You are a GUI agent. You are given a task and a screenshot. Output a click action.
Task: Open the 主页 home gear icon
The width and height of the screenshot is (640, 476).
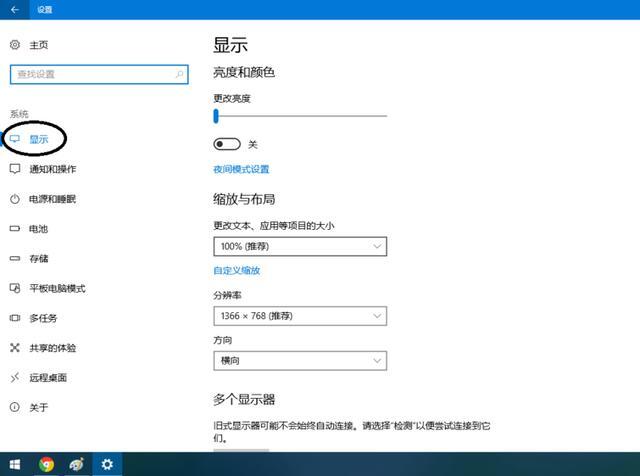pyautogui.click(x=15, y=44)
